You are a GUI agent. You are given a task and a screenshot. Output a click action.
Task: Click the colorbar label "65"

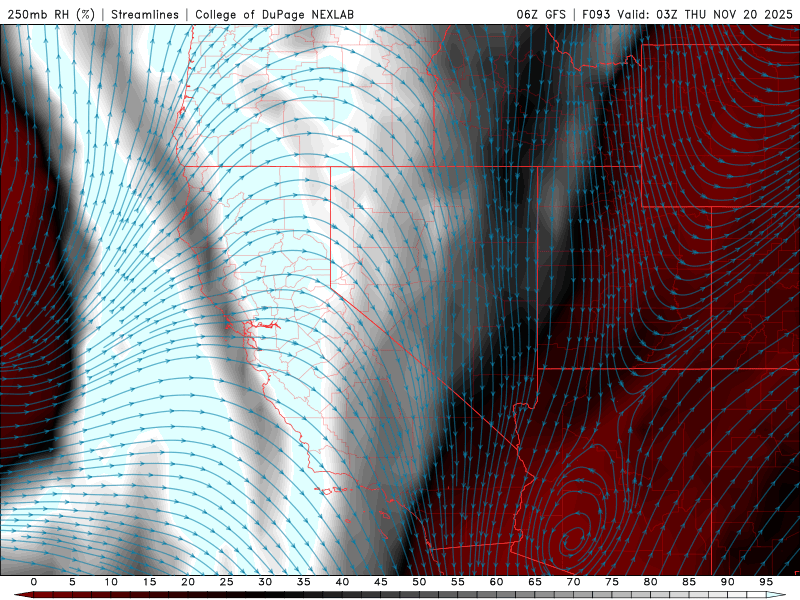[535, 582]
